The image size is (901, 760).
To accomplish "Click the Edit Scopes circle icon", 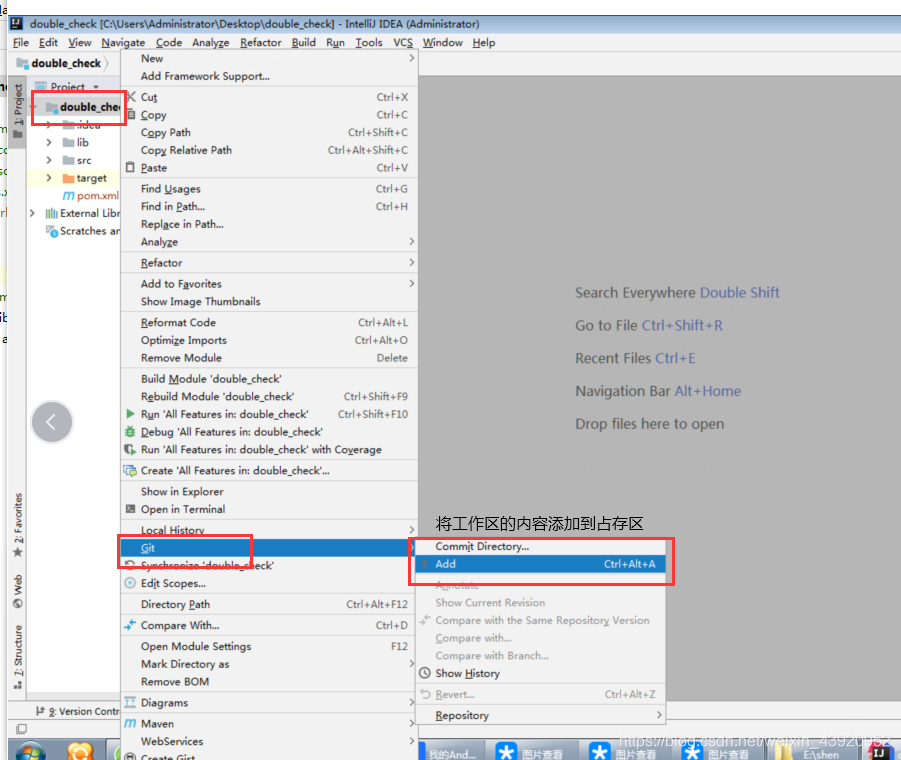I will 130,583.
